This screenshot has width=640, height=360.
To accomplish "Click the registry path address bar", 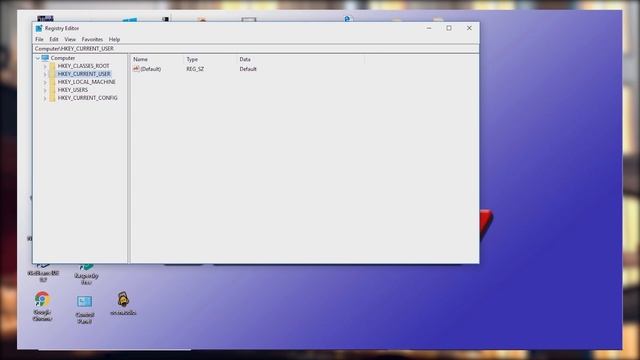I will pyautogui.click(x=256, y=49).
